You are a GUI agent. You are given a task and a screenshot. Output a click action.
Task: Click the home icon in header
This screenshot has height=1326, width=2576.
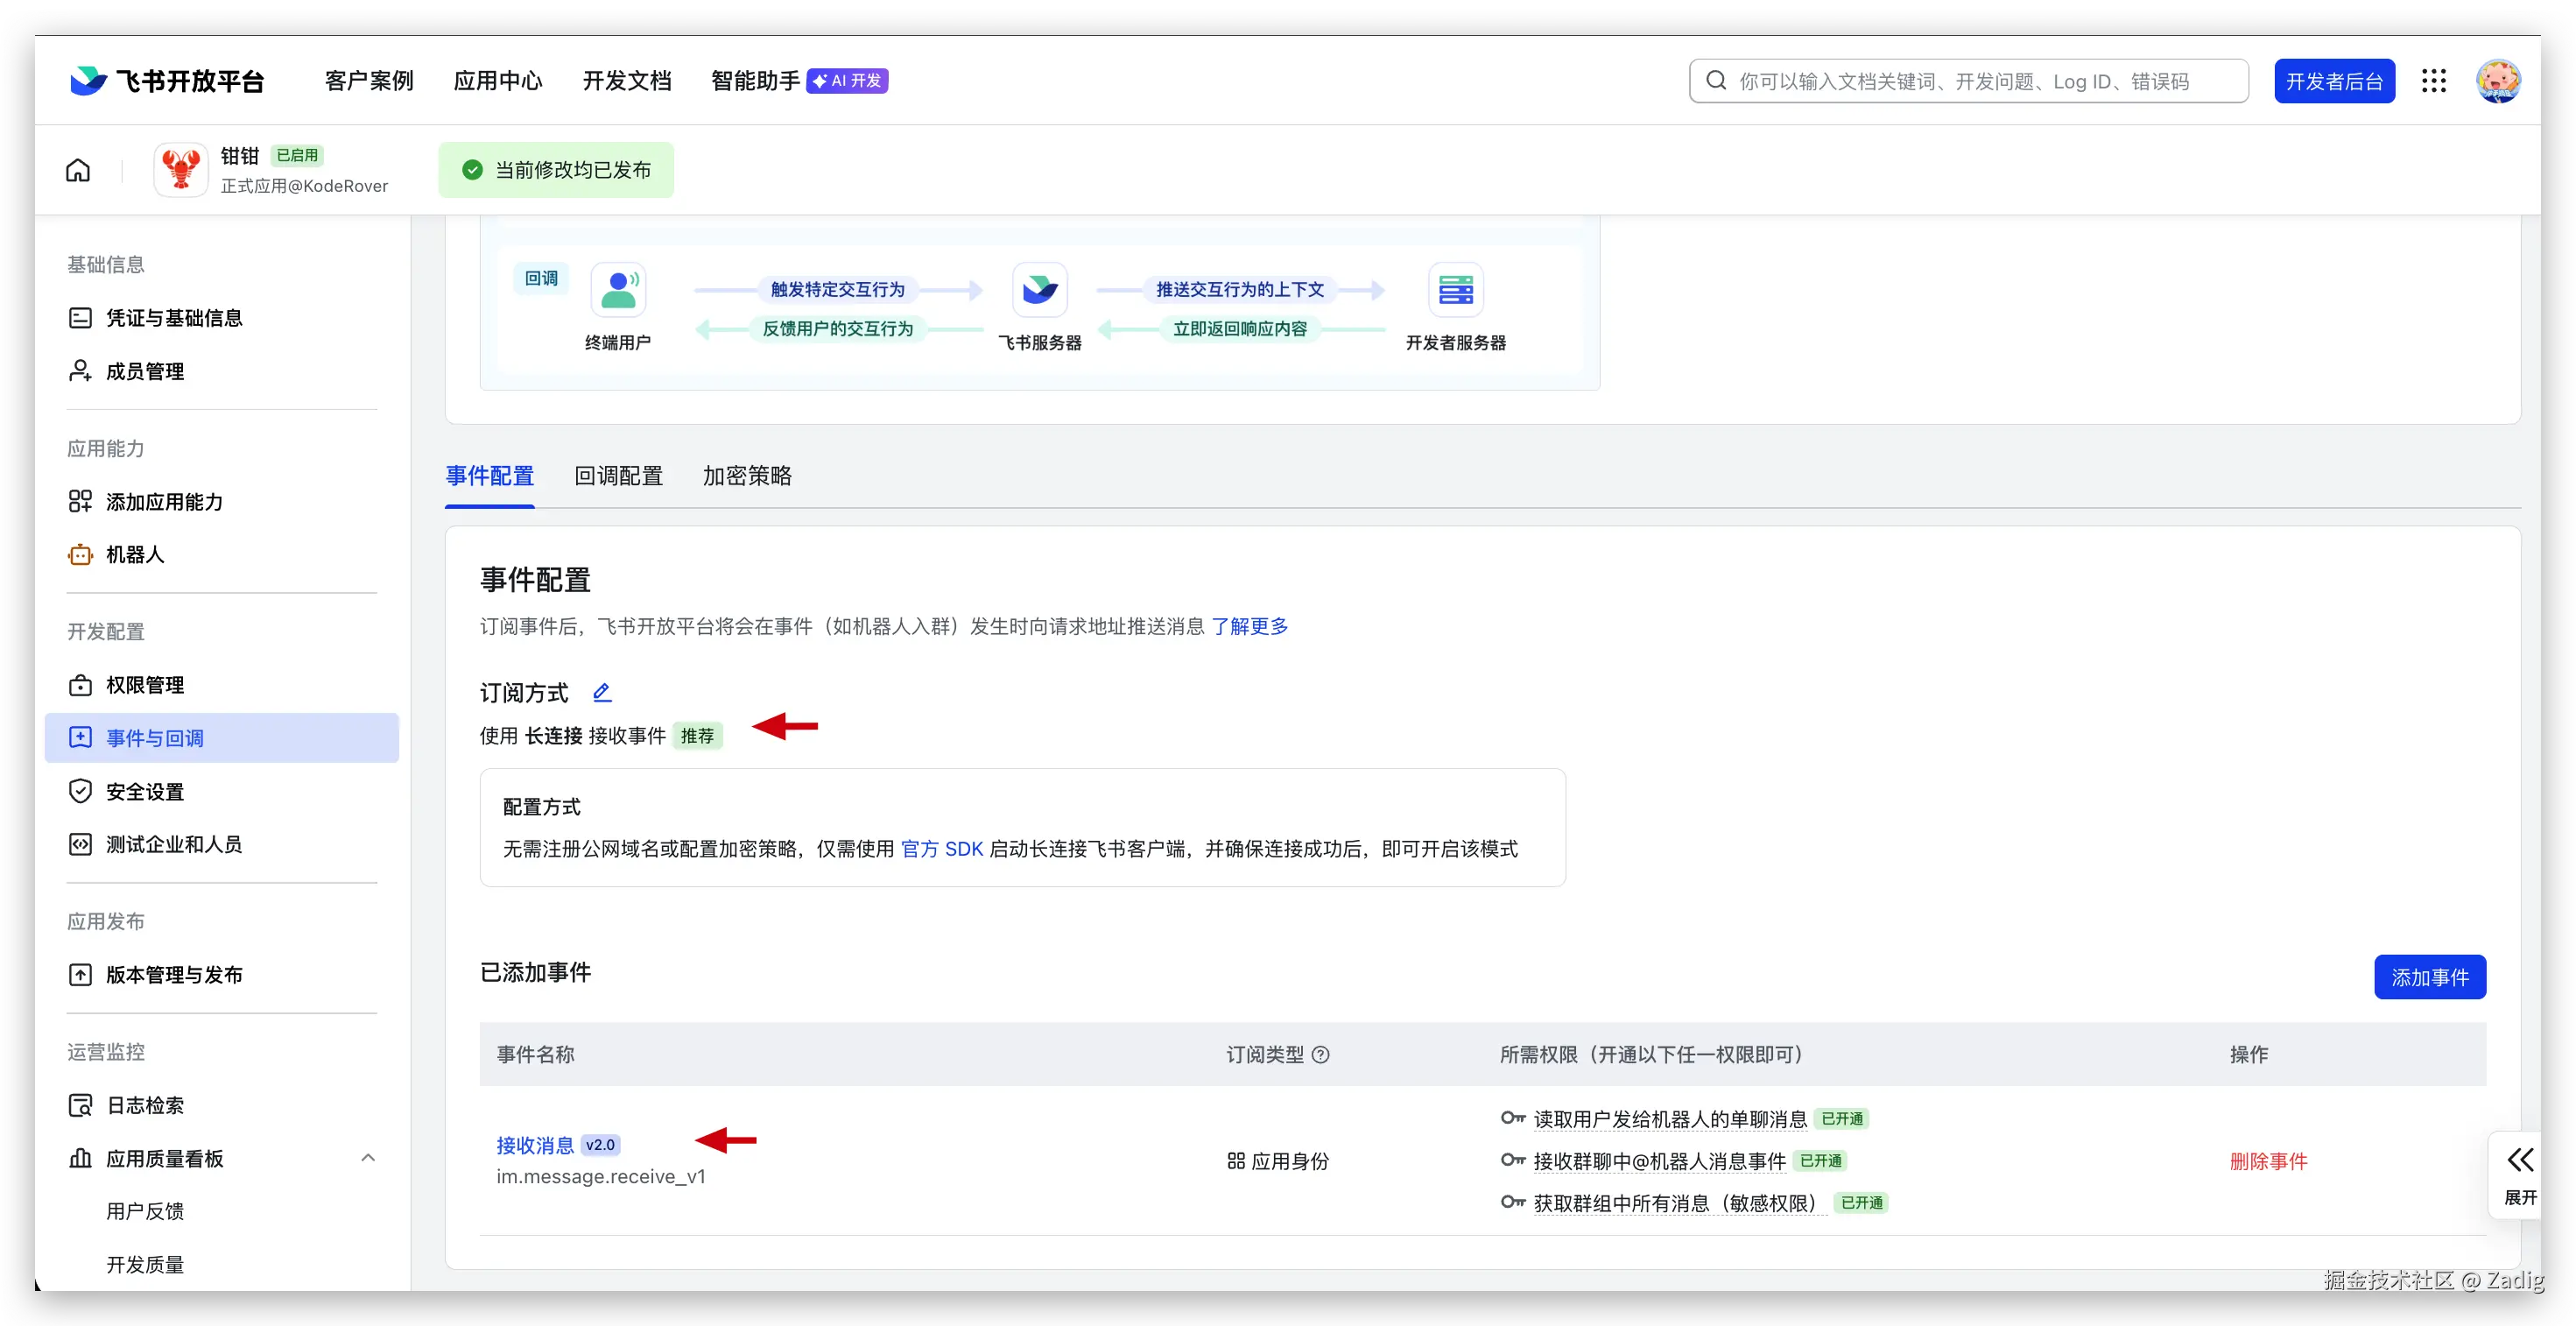(78, 170)
